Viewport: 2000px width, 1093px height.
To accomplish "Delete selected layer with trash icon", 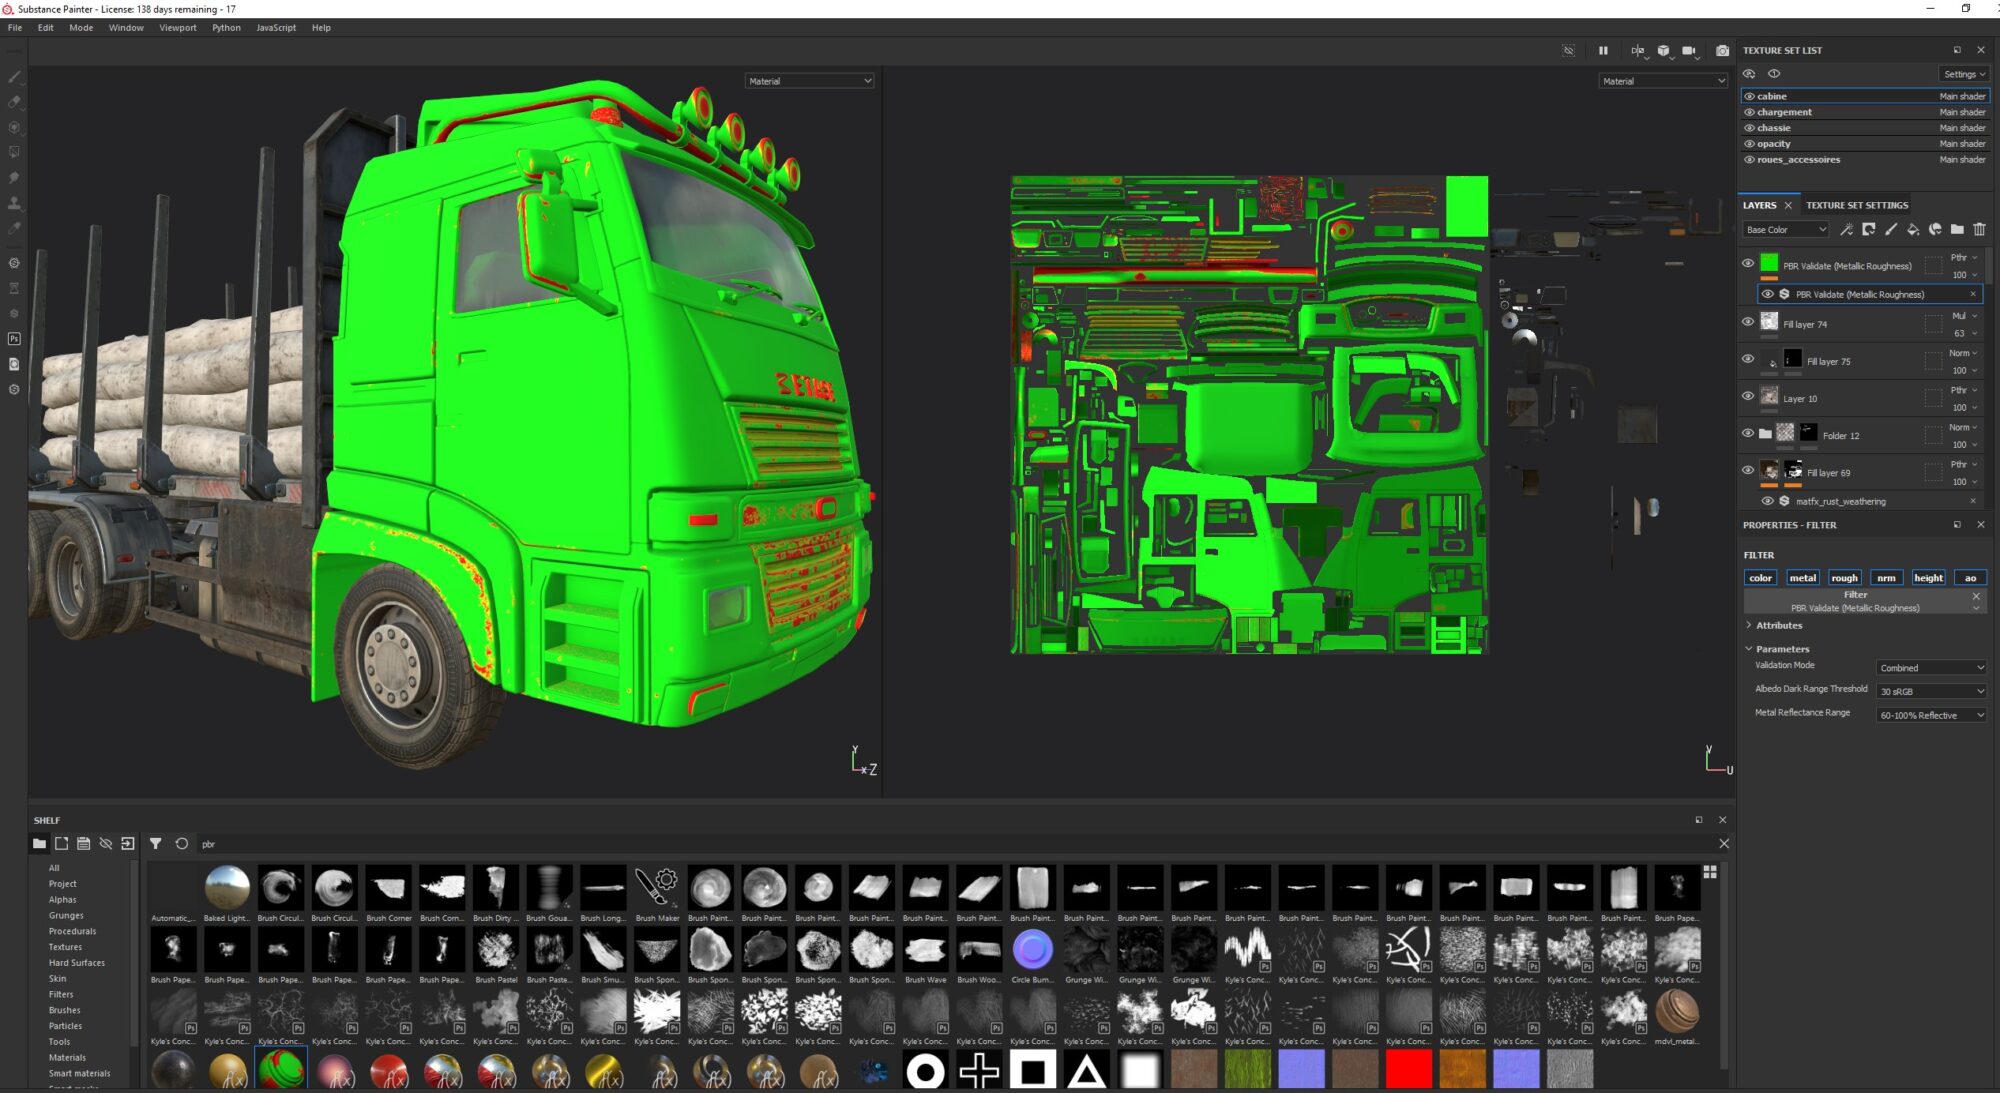I will click(1979, 230).
